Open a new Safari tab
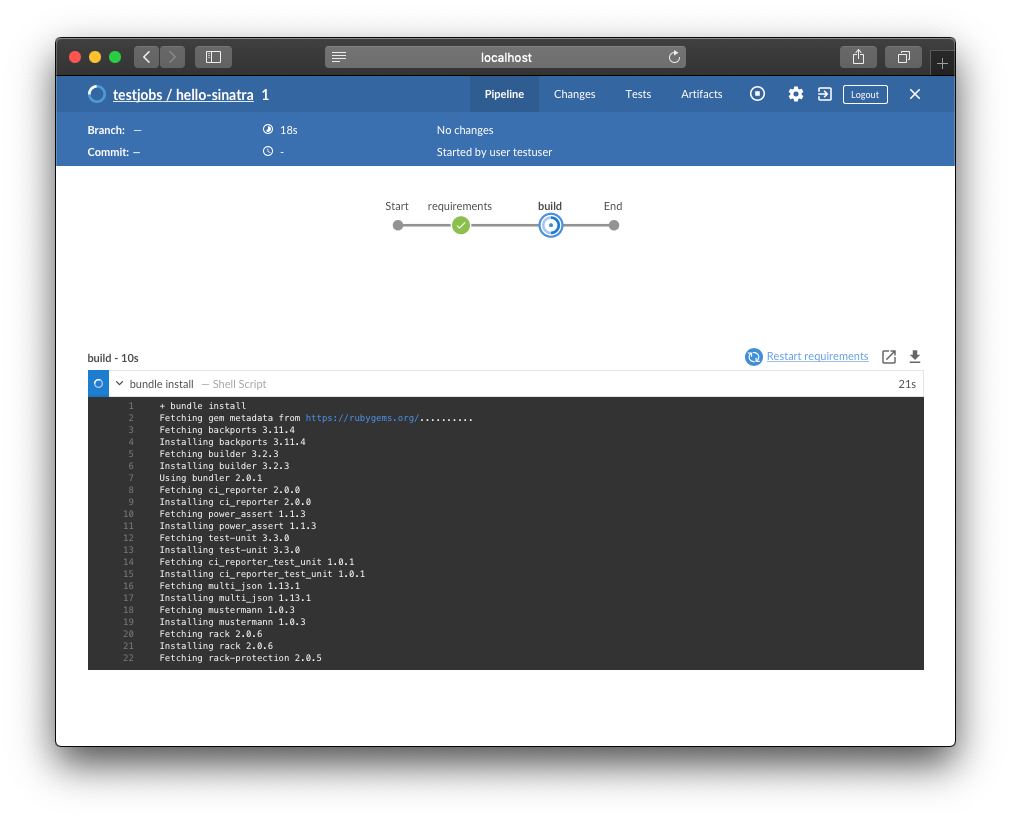The image size is (1011, 820). click(942, 63)
